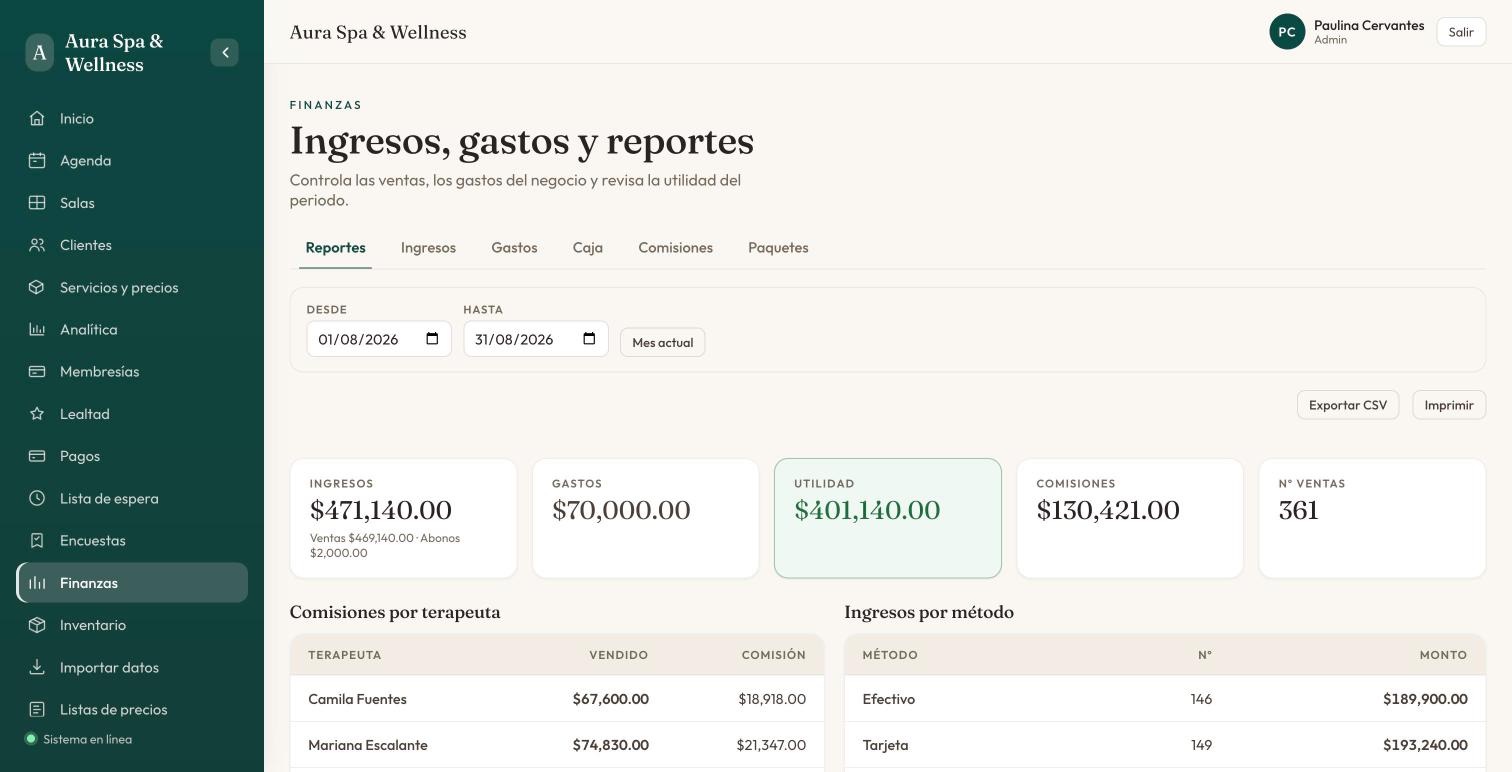The image size is (1512, 772).
Task: Click the Encuestas clipboard icon
Action: 37,540
